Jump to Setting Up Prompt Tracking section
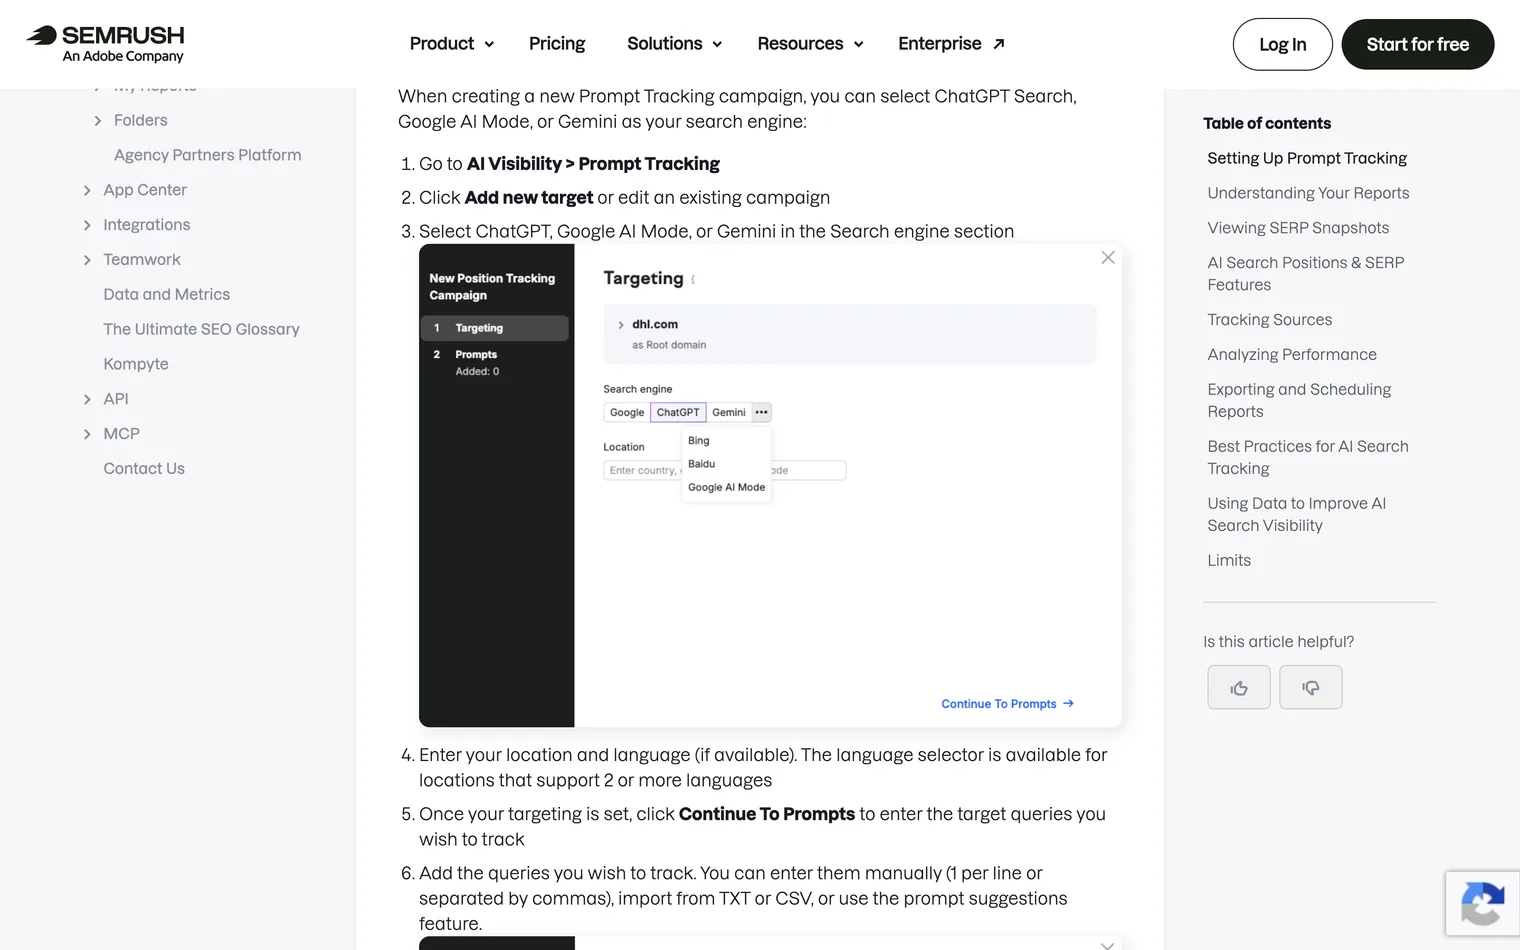 click(1307, 158)
